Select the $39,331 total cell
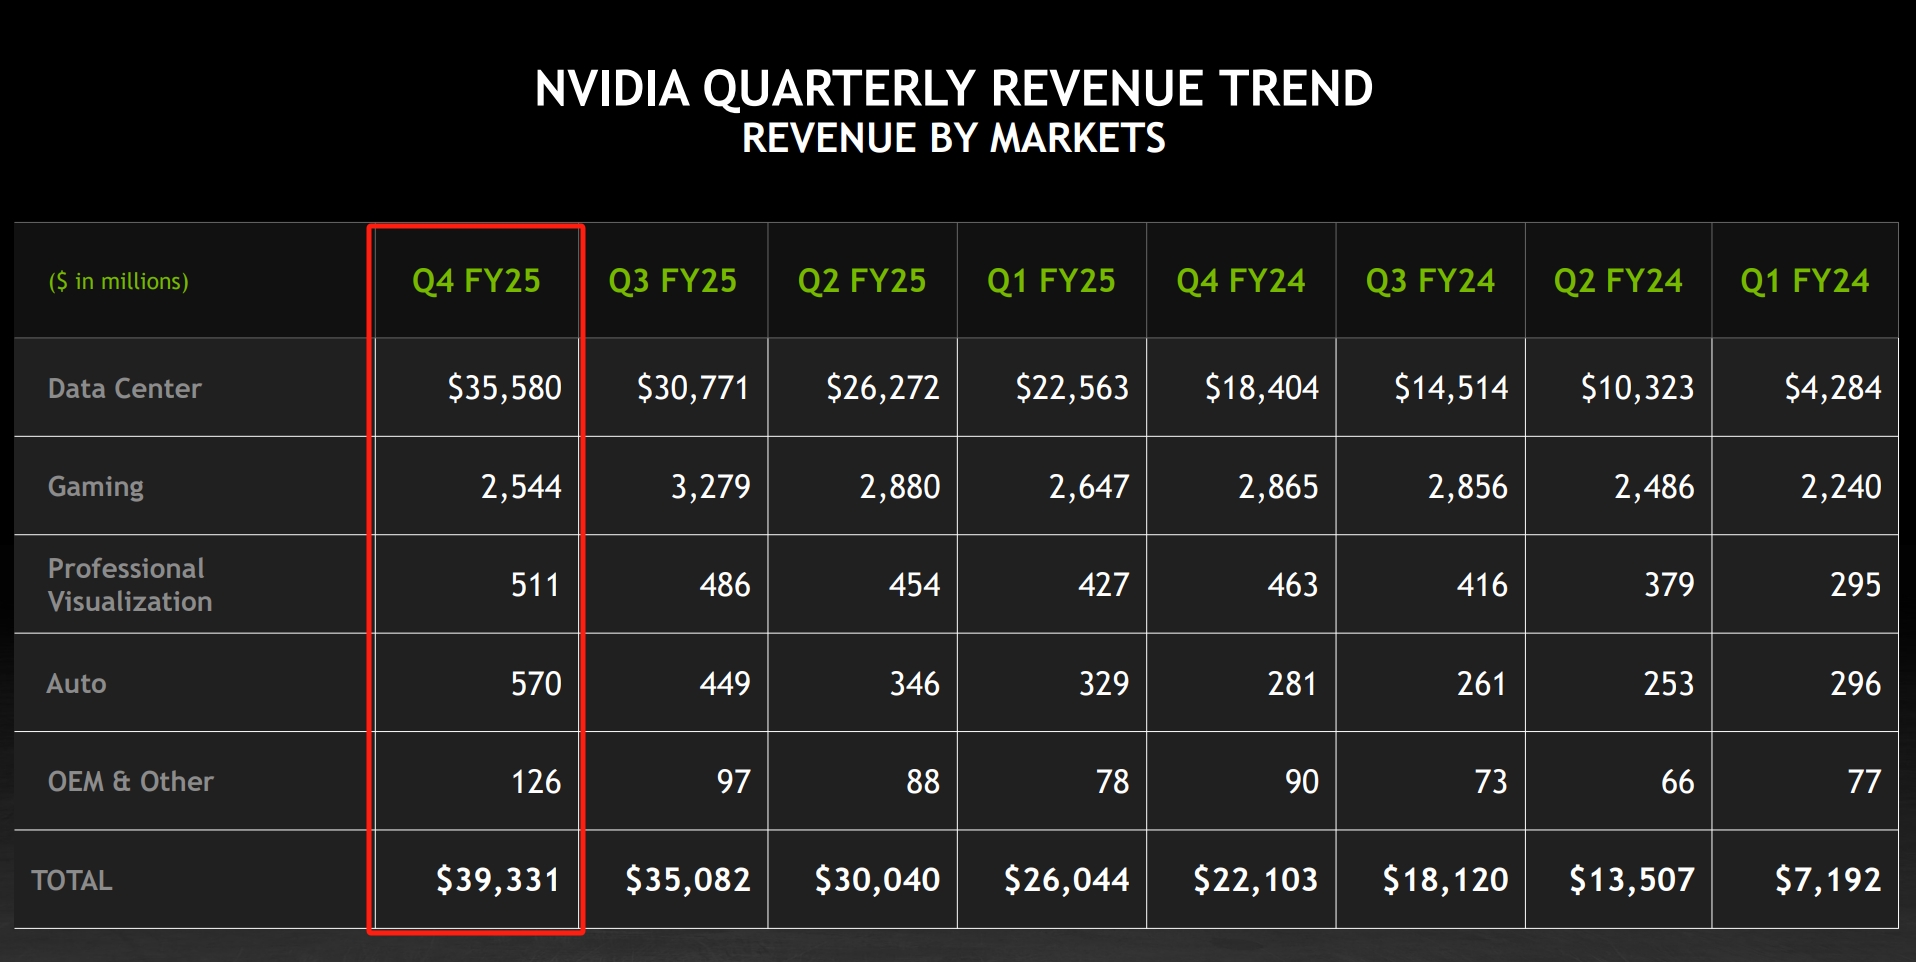Screen dimensions: 1916x962 (x=498, y=880)
